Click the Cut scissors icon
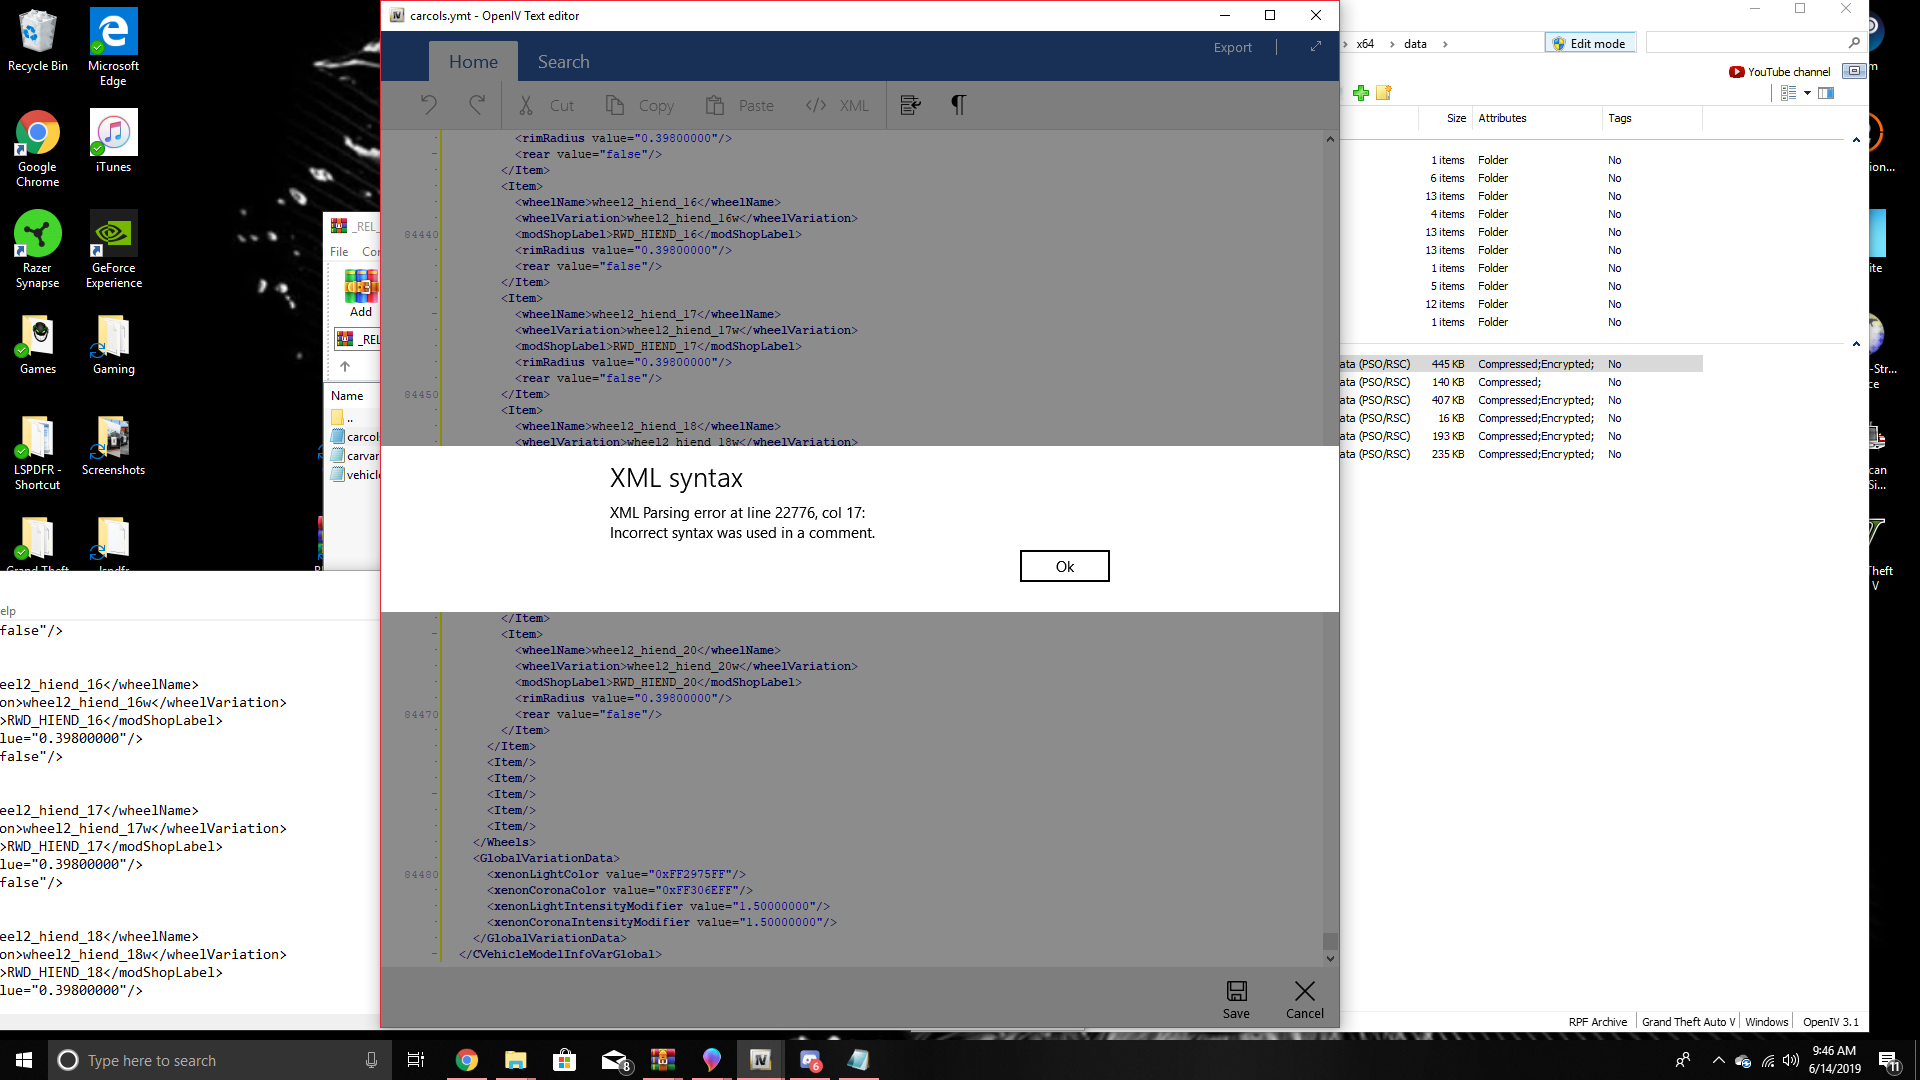This screenshot has width=1920, height=1080. pyautogui.click(x=526, y=105)
